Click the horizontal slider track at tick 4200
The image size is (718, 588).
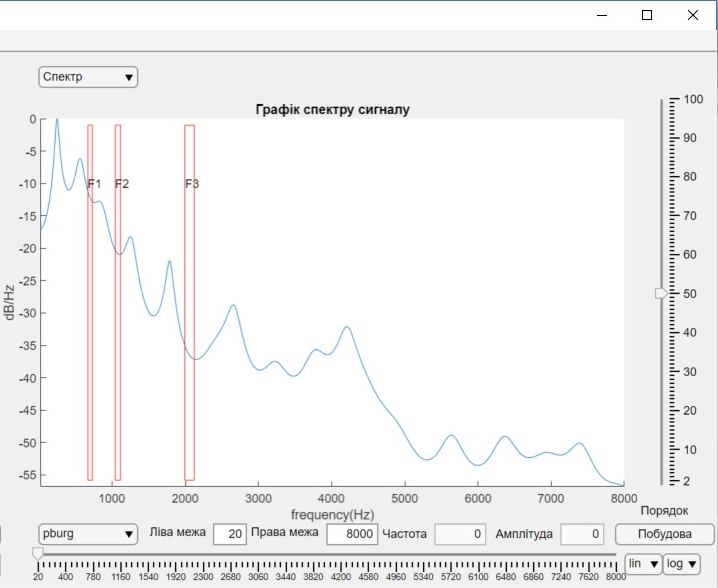click(341, 553)
